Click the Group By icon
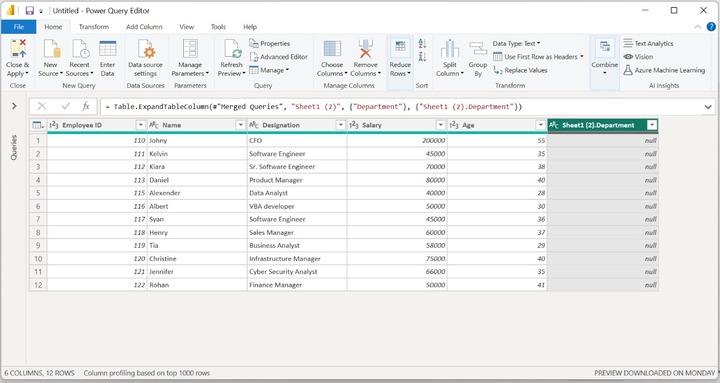 pyautogui.click(x=478, y=48)
